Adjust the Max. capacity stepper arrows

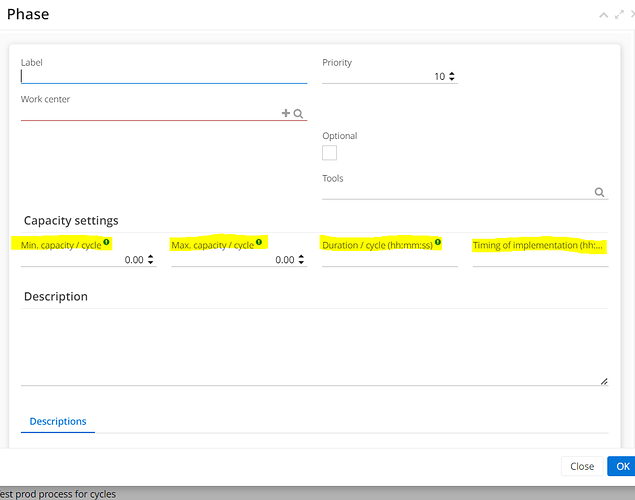click(x=301, y=260)
